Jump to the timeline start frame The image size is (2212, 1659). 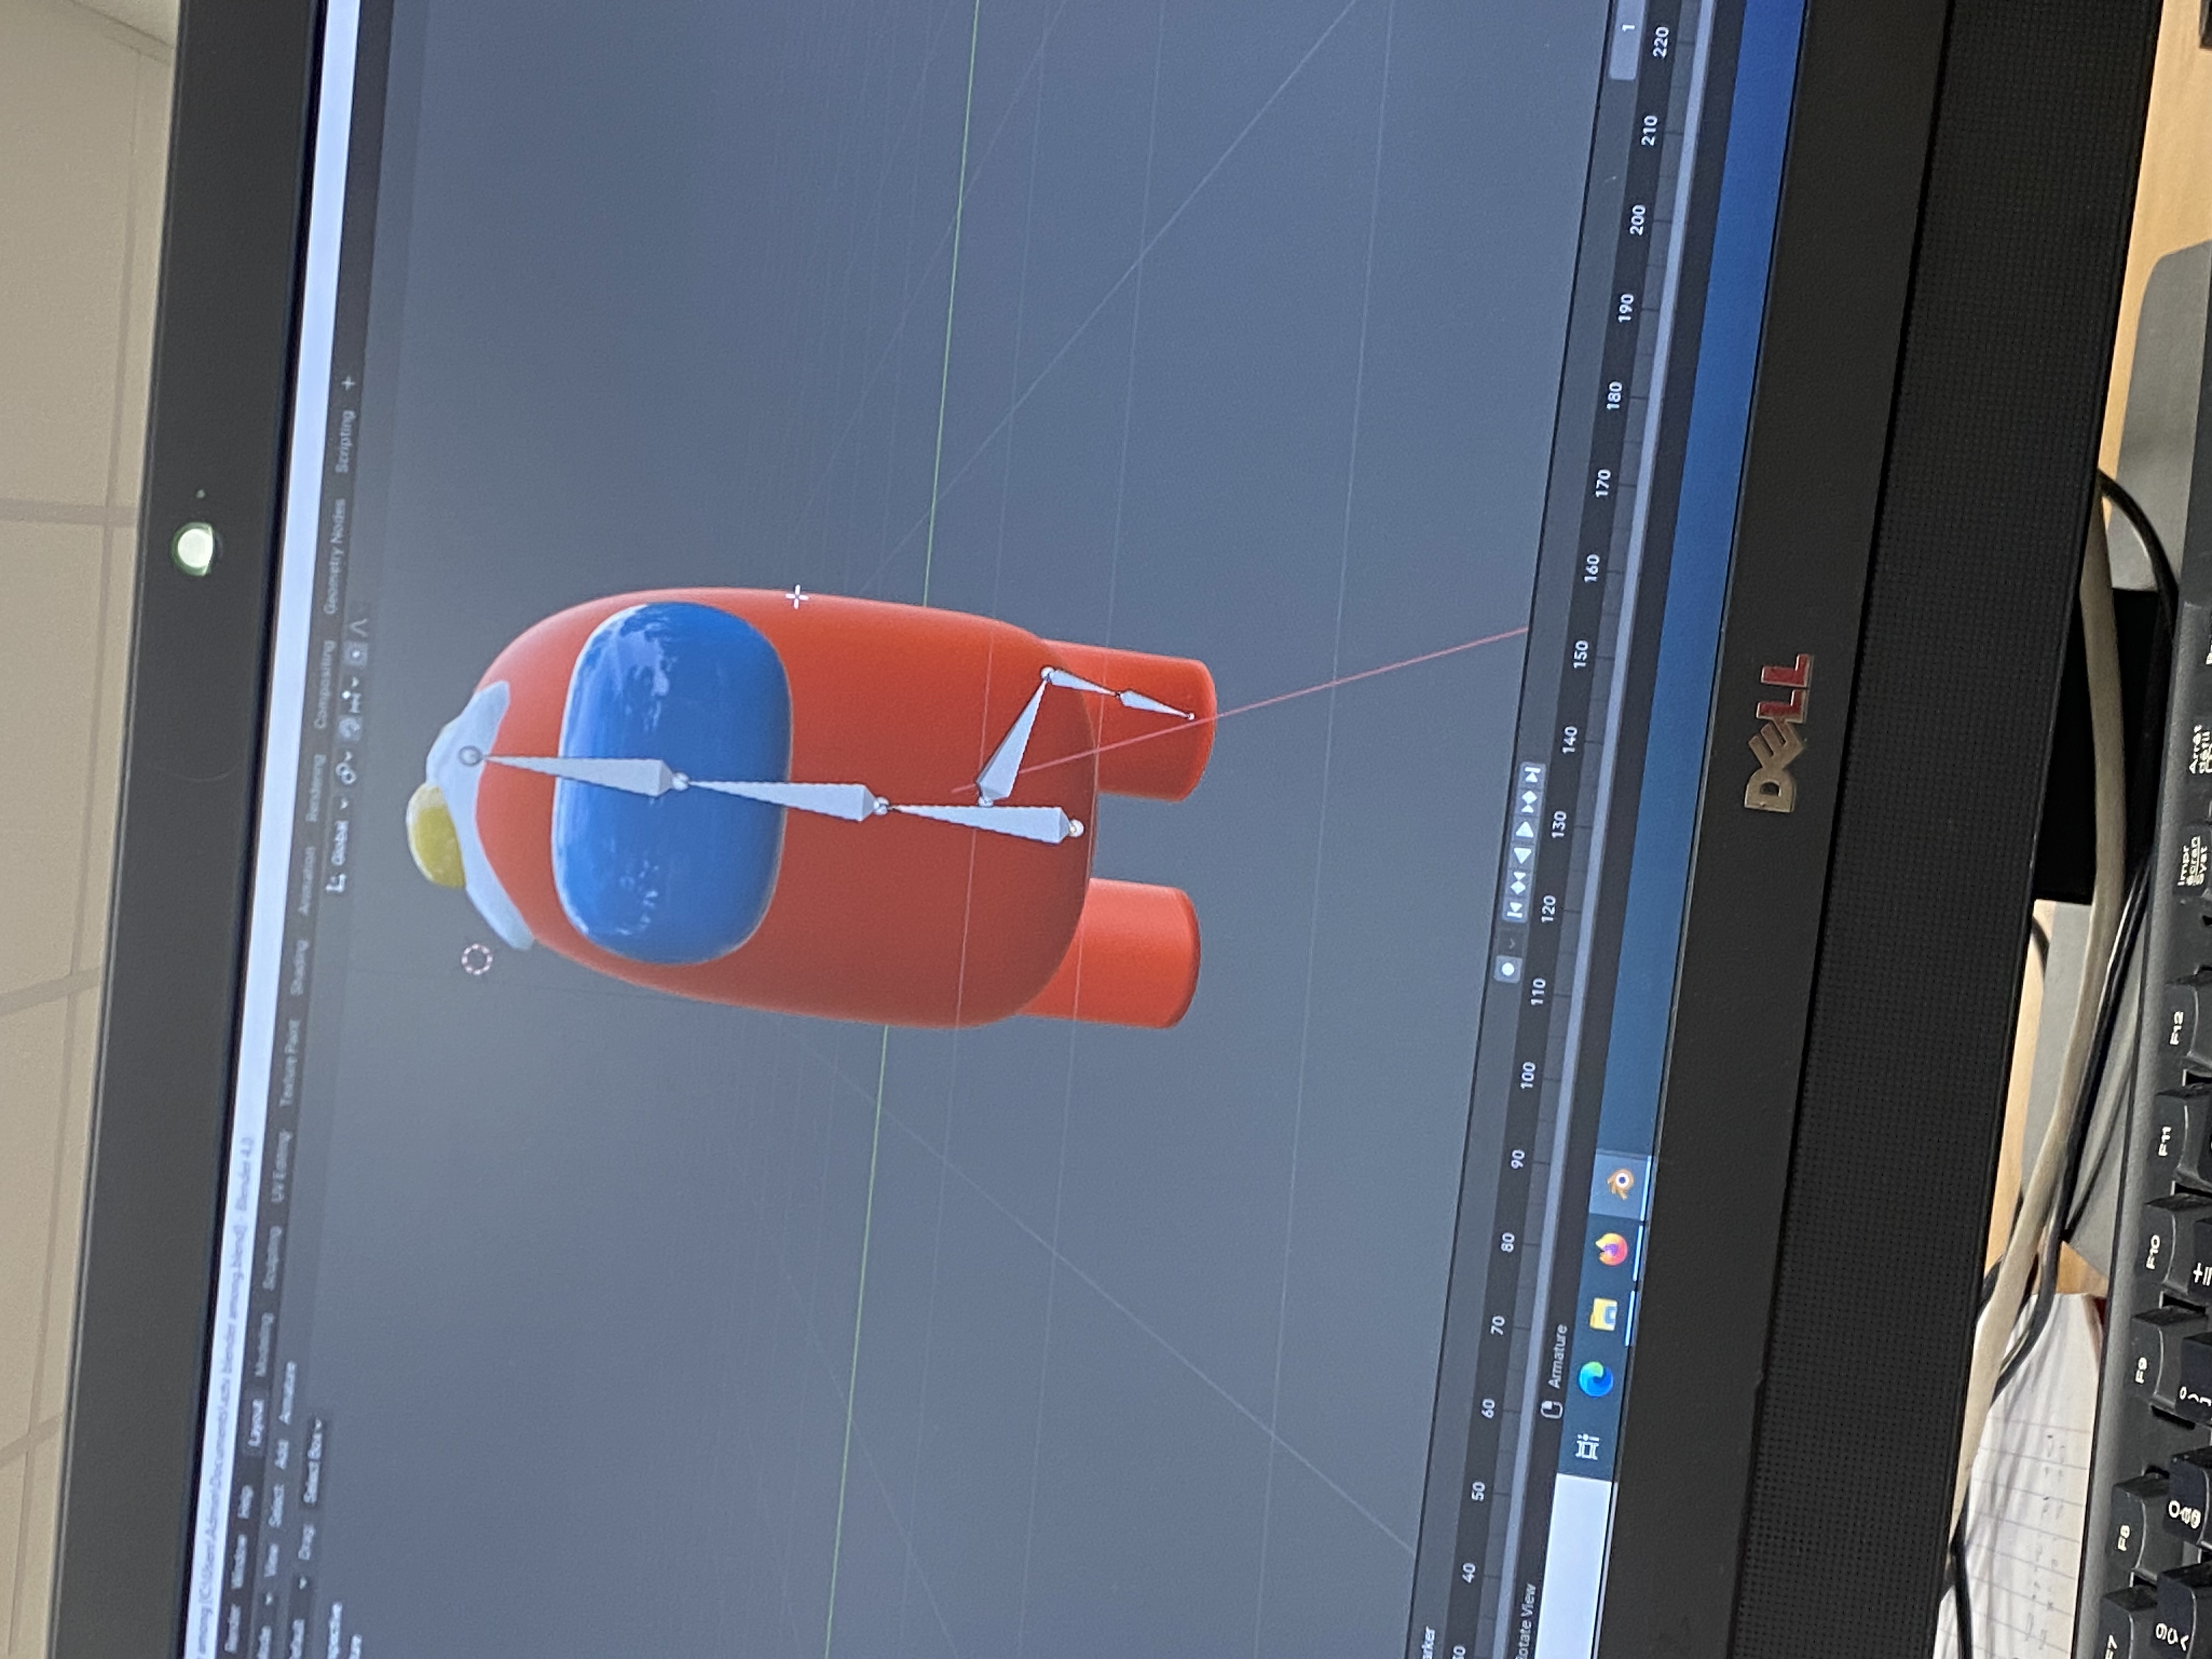click(1514, 909)
